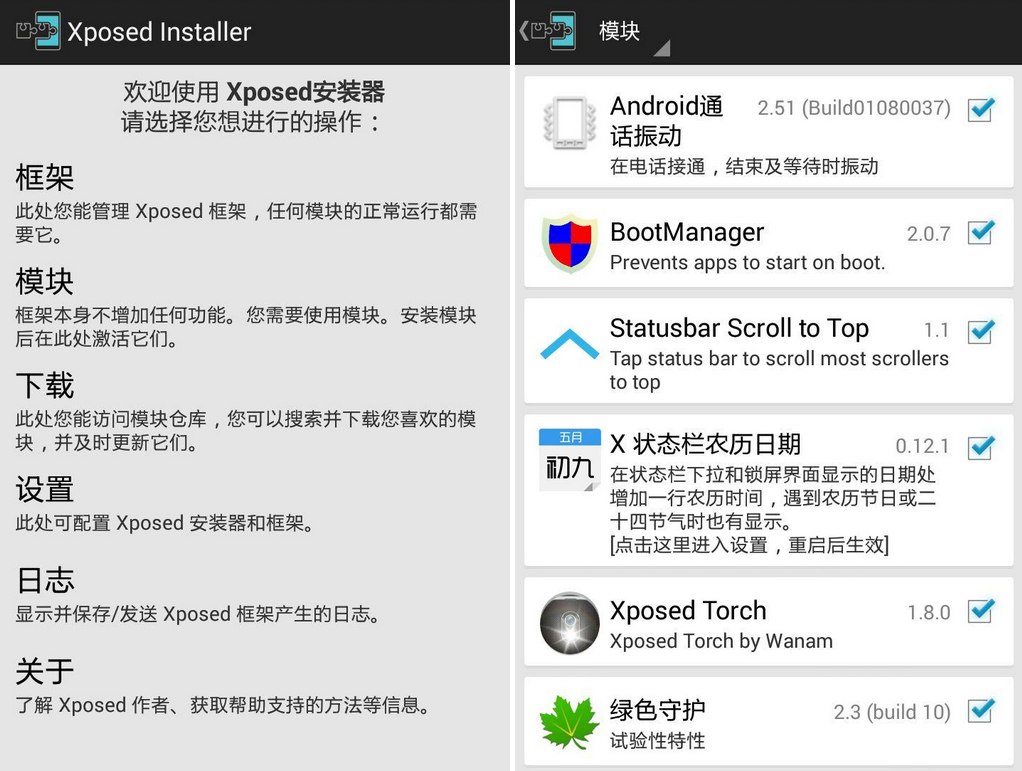
Task: Uncheck the Android通话振动 module checkbox
Action: [x=981, y=109]
